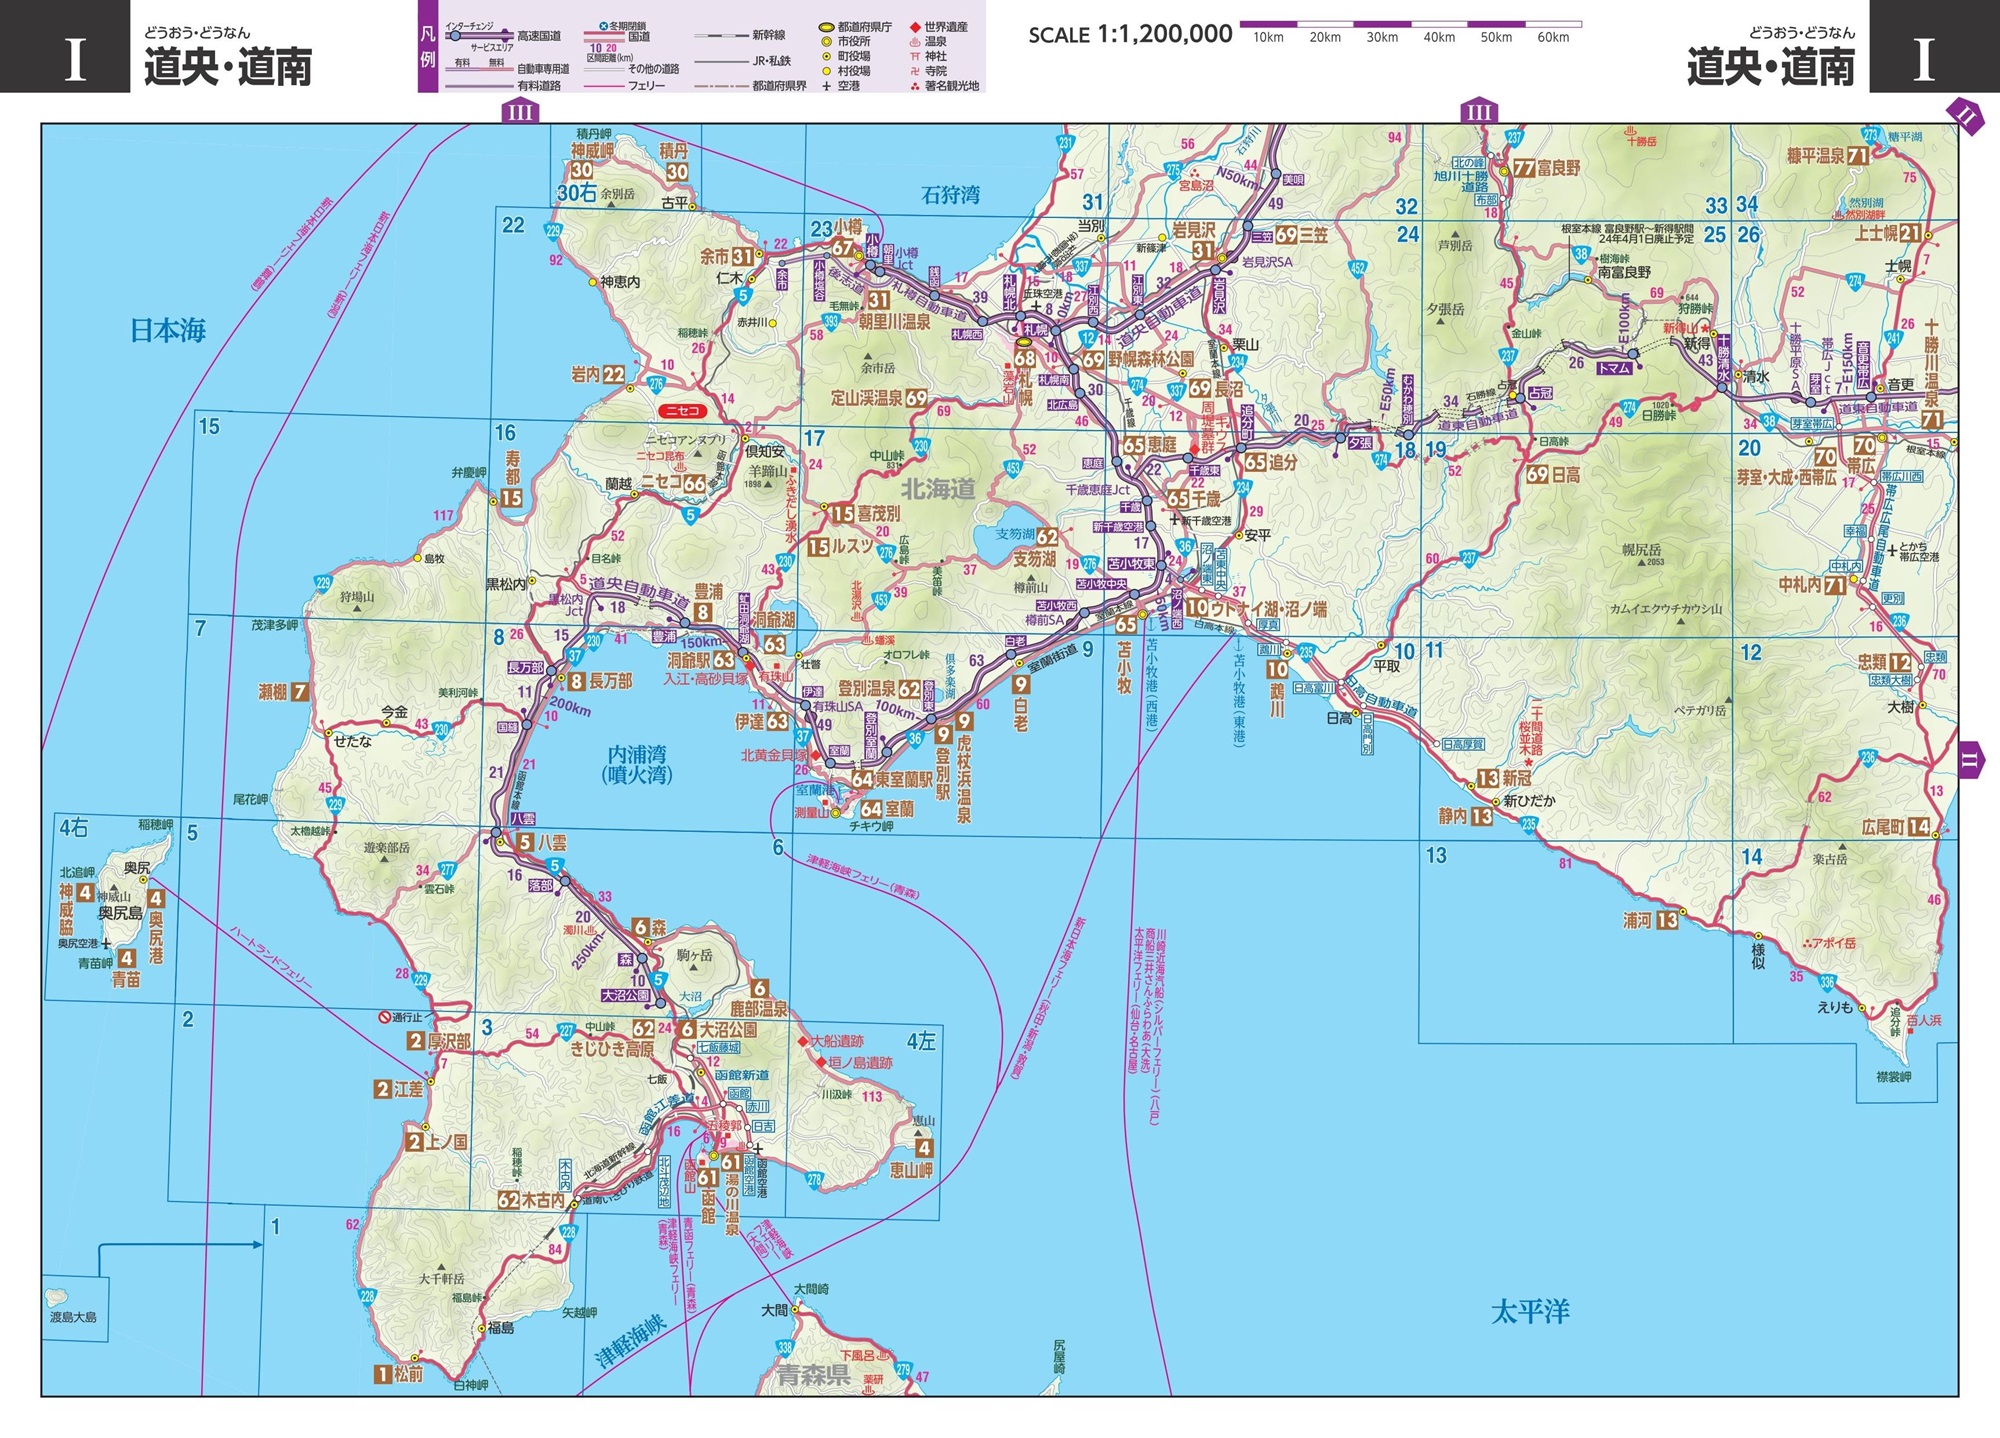Click the 都道府県庁 legend symbol

[x=826, y=27]
